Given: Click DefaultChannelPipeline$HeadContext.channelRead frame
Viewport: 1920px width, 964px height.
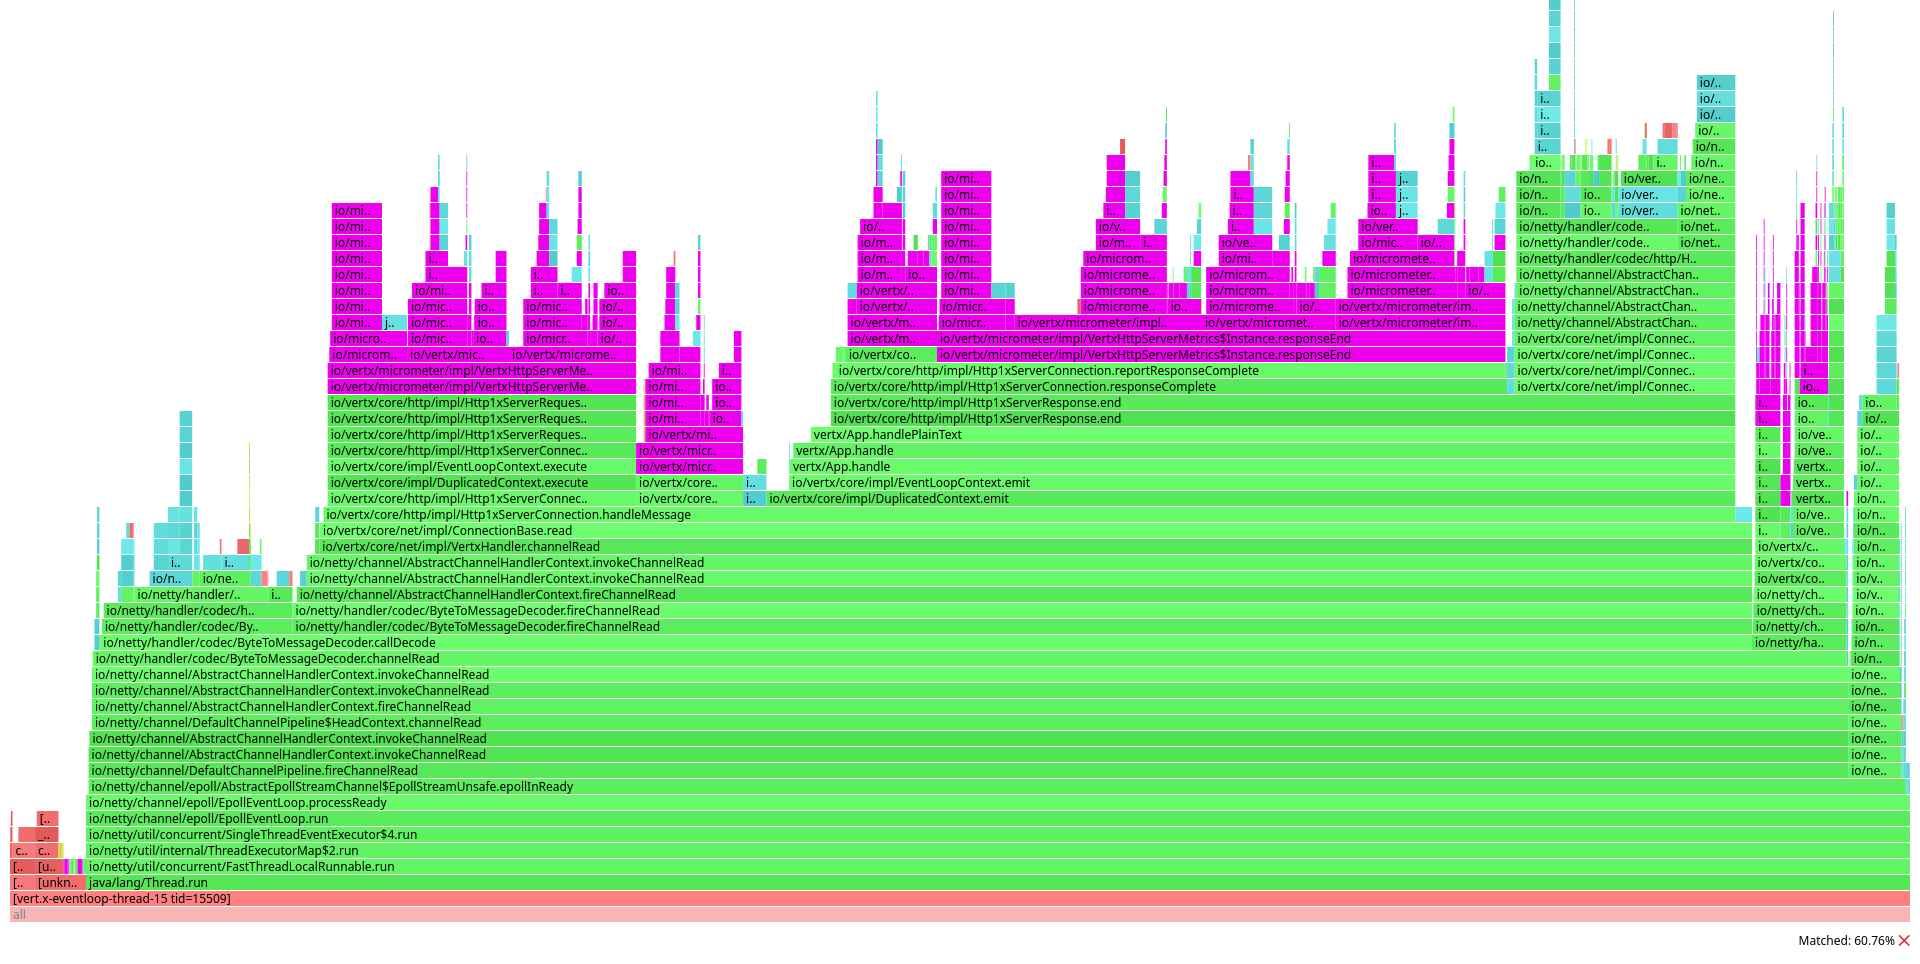Looking at the screenshot, I should 970,723.
